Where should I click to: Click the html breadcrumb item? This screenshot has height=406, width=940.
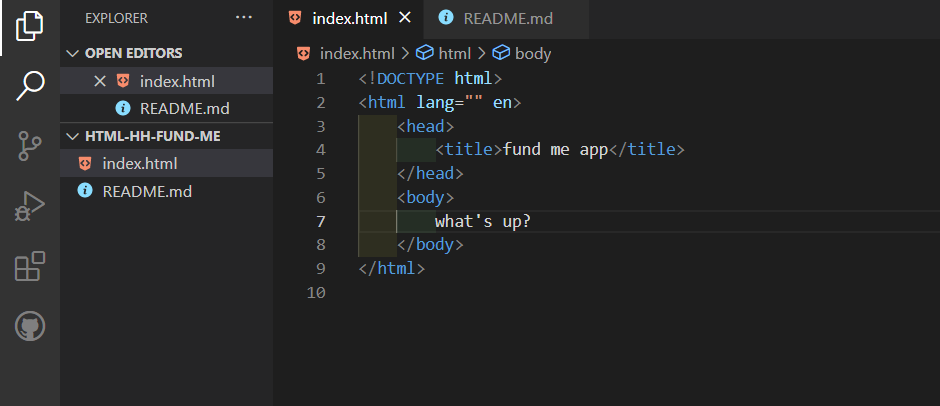pos(454,53)
